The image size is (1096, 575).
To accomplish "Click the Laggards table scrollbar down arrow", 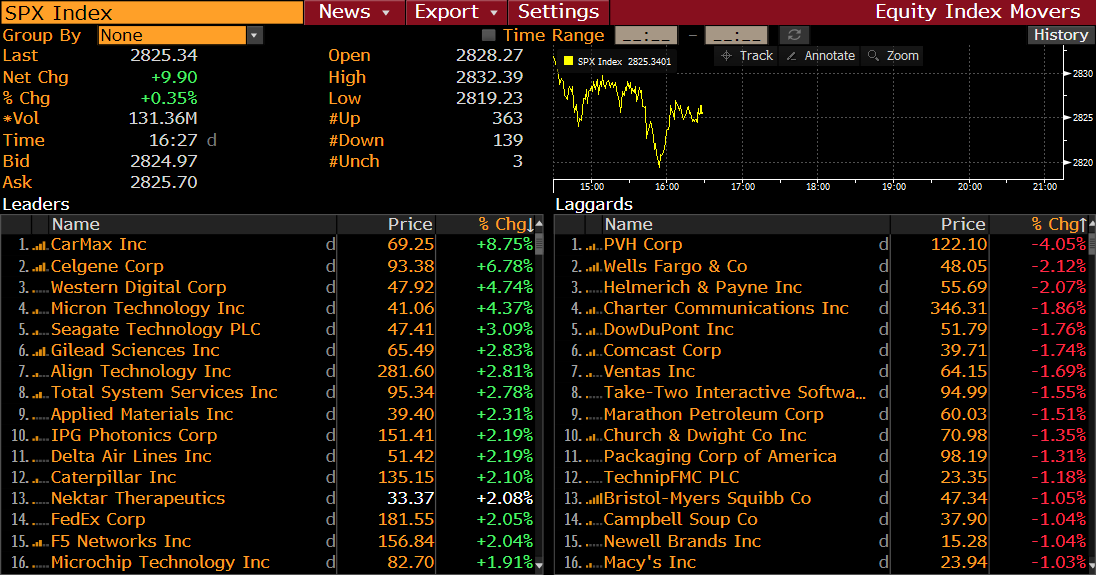I will pos(1092,565).
